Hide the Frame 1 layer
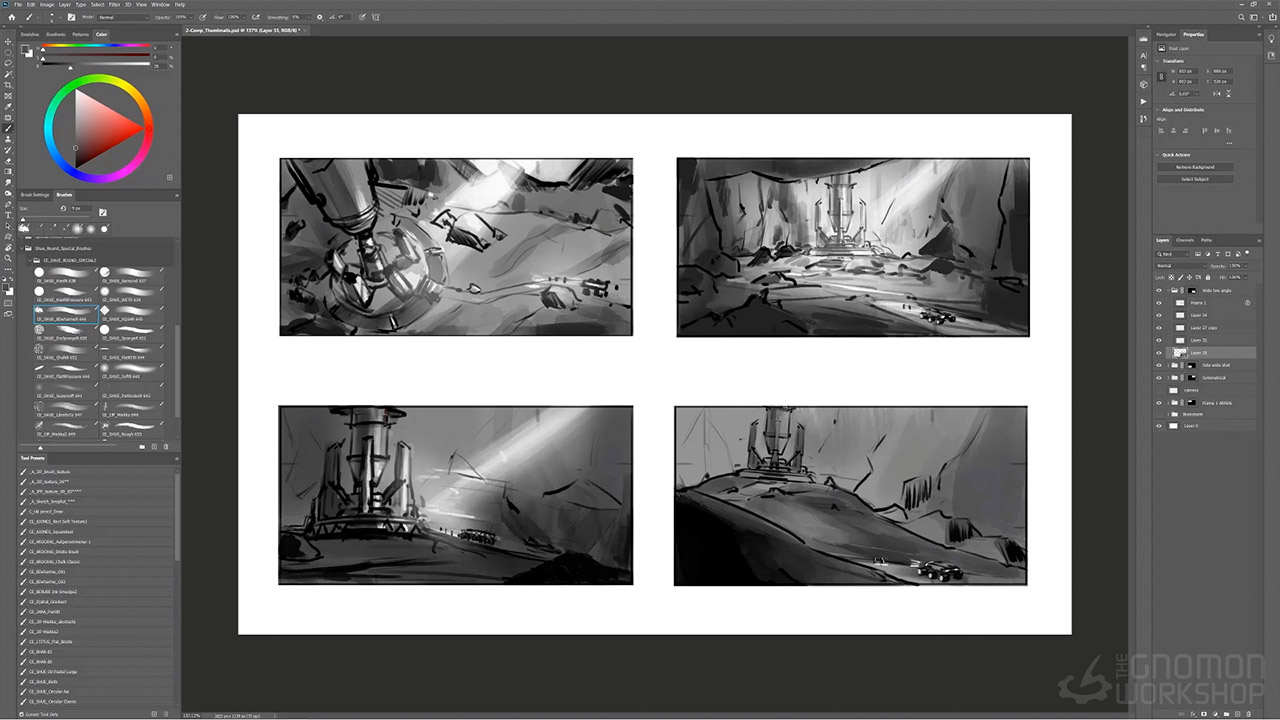1280x720 pixels. coord(1159,302)
